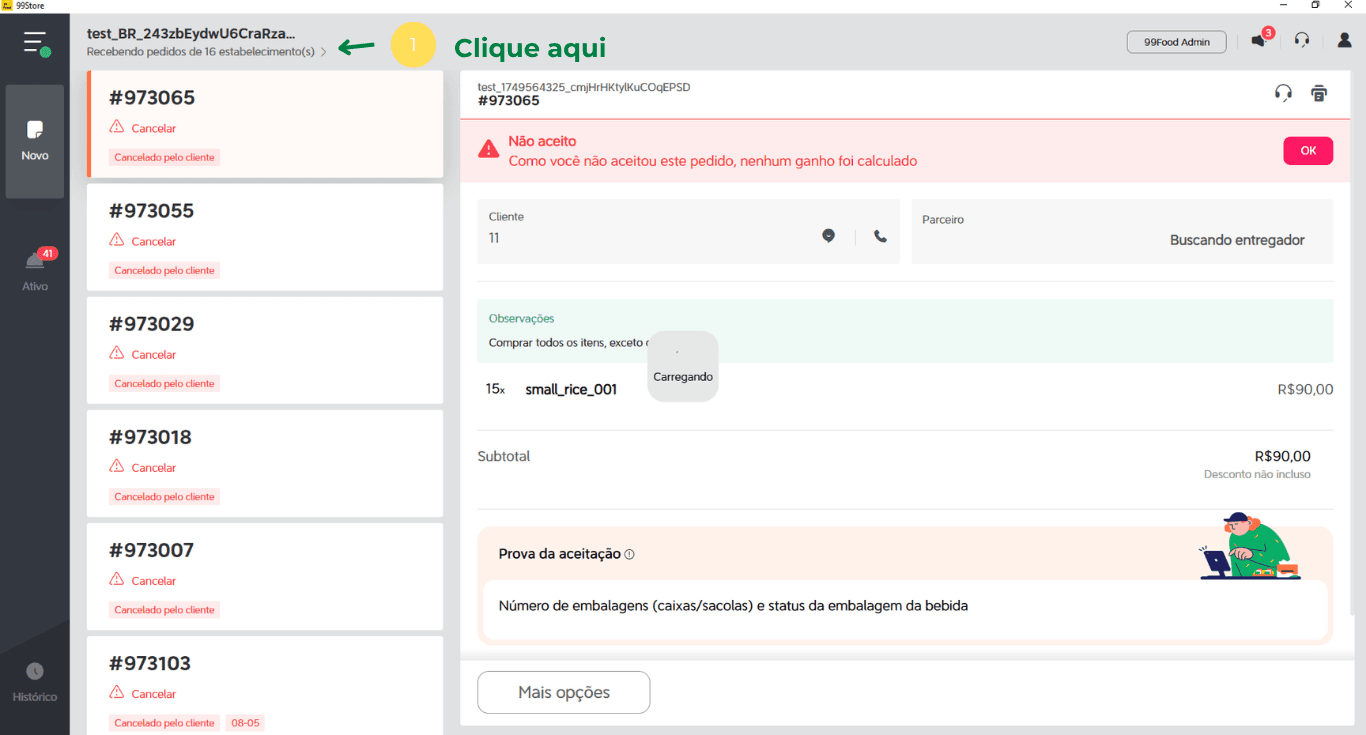
Task: Switch to the Ativo tab
Action: tap(35, 271)
